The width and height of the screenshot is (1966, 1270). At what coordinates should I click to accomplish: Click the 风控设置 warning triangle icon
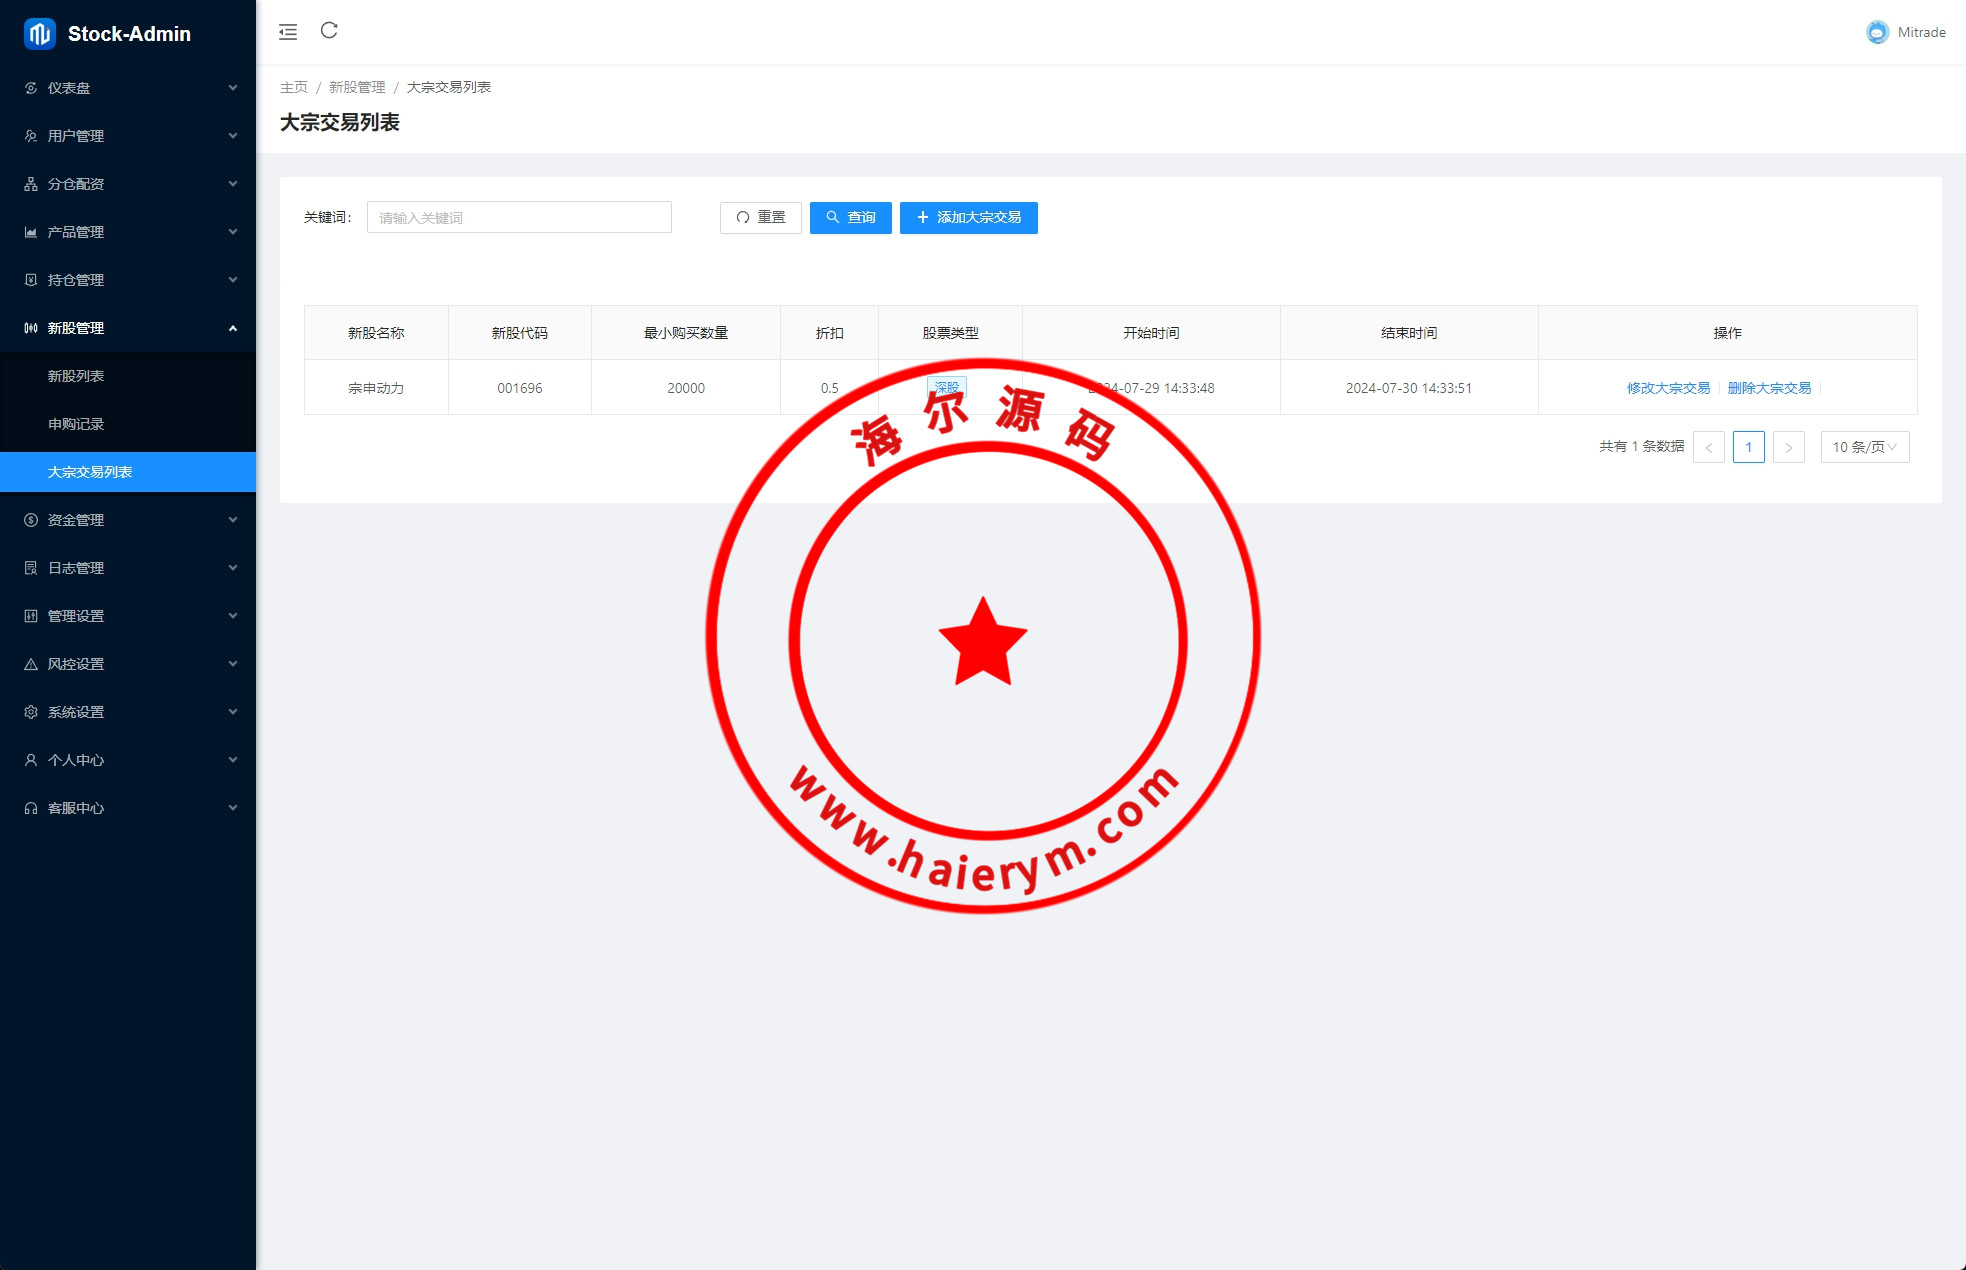click(31, 664)
